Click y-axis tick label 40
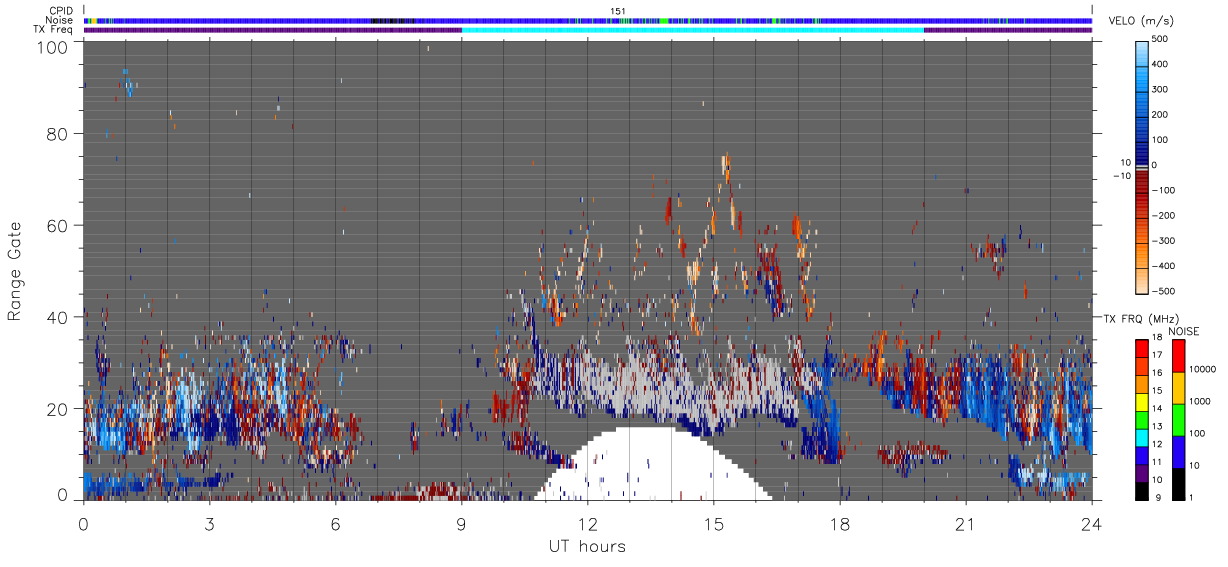Screen dimensions: 1228x567 click(x=58, y=317)
